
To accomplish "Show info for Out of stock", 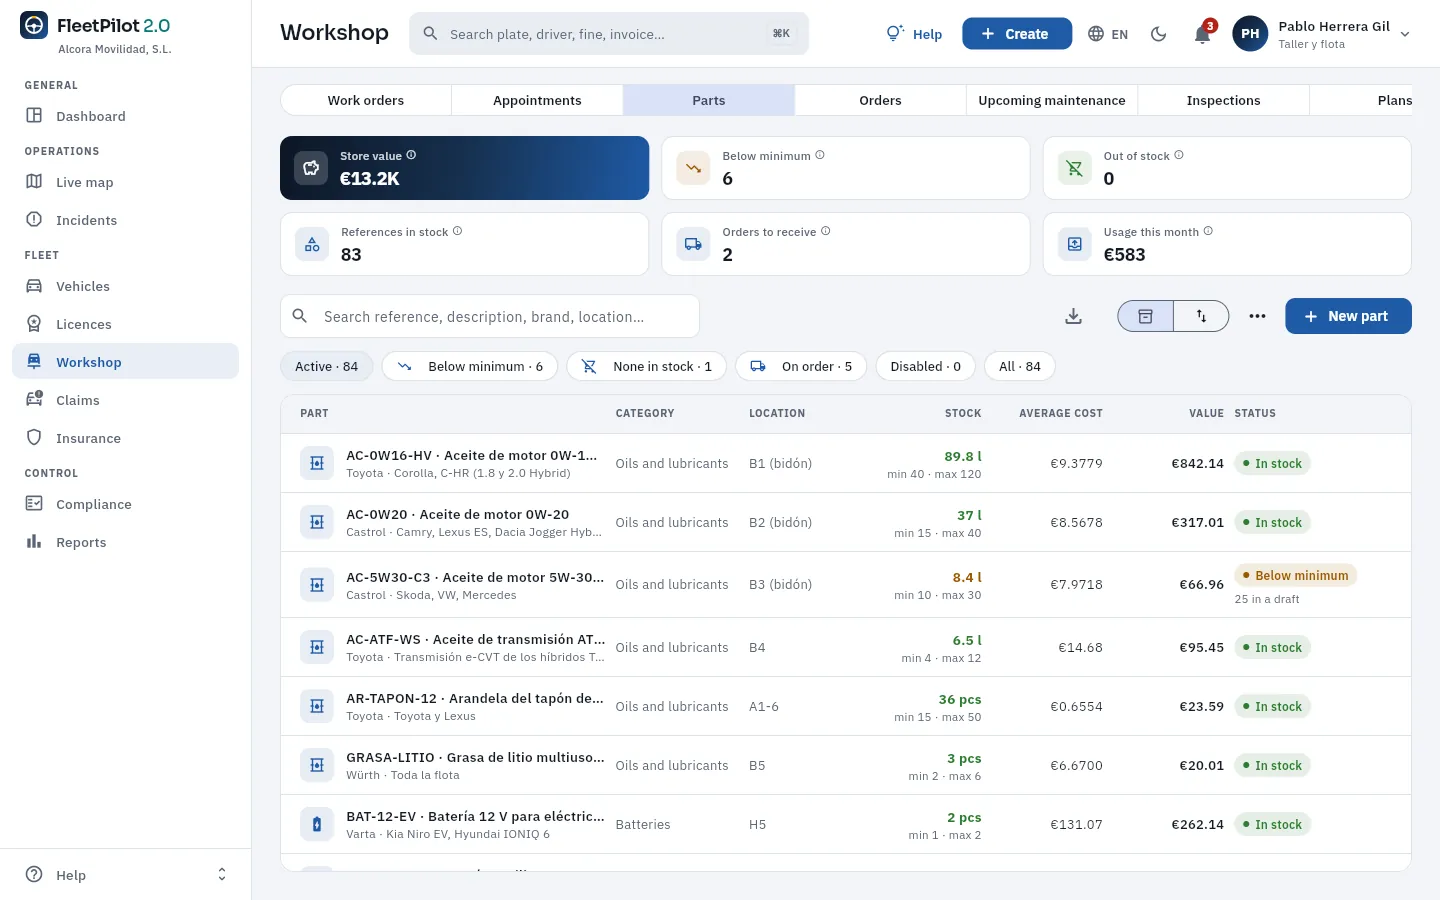I will [1179, 155].
